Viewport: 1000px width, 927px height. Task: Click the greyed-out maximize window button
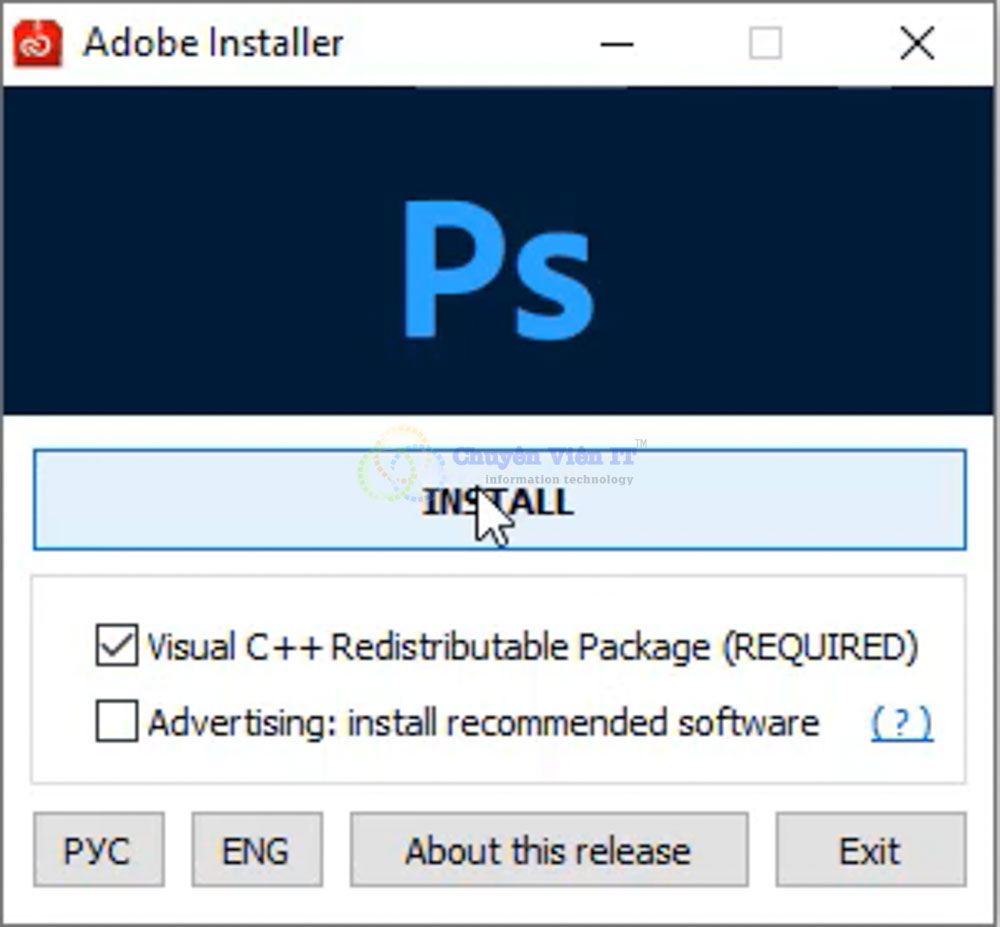(x=766, y=44)
